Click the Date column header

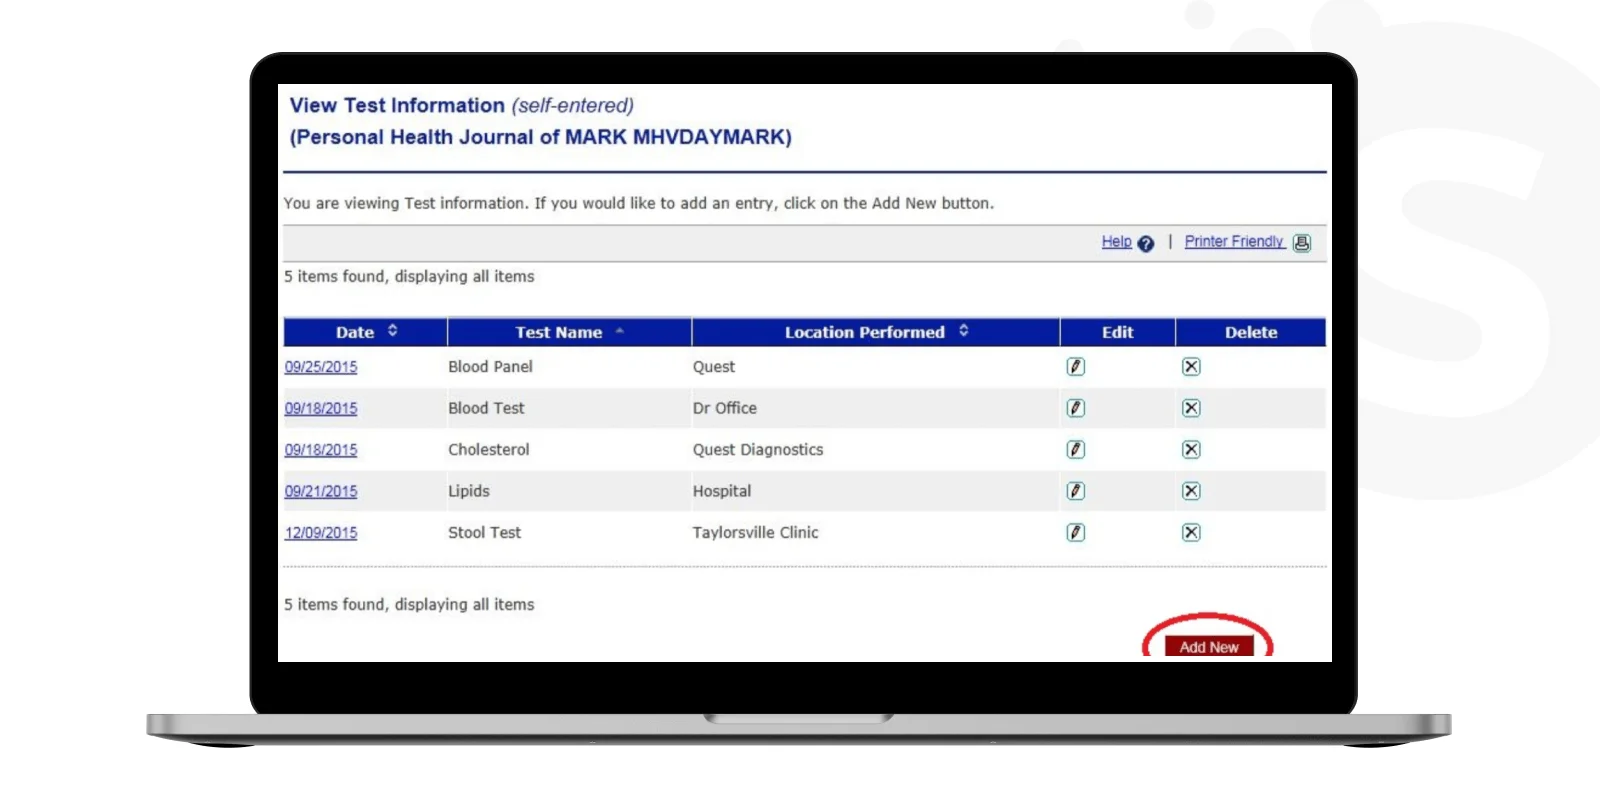point(366,332)
